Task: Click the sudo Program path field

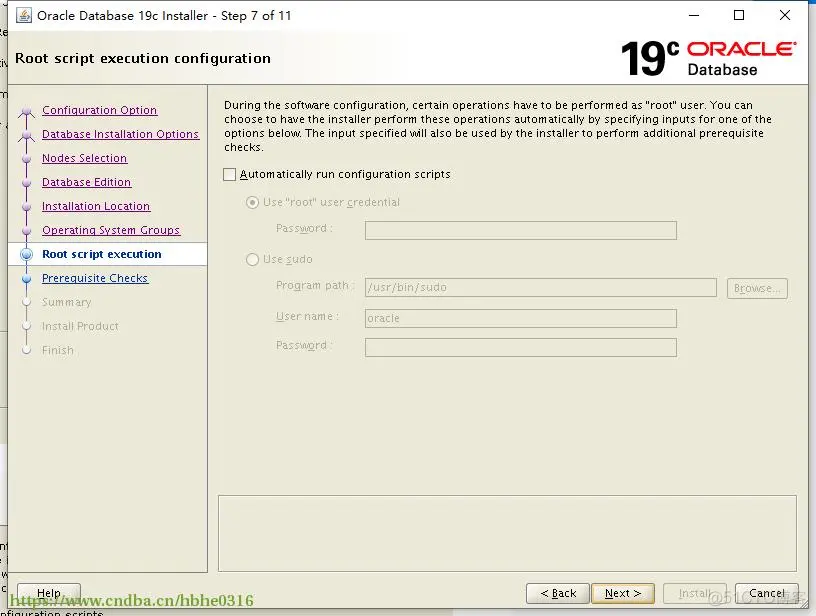Action: [541, 287]
